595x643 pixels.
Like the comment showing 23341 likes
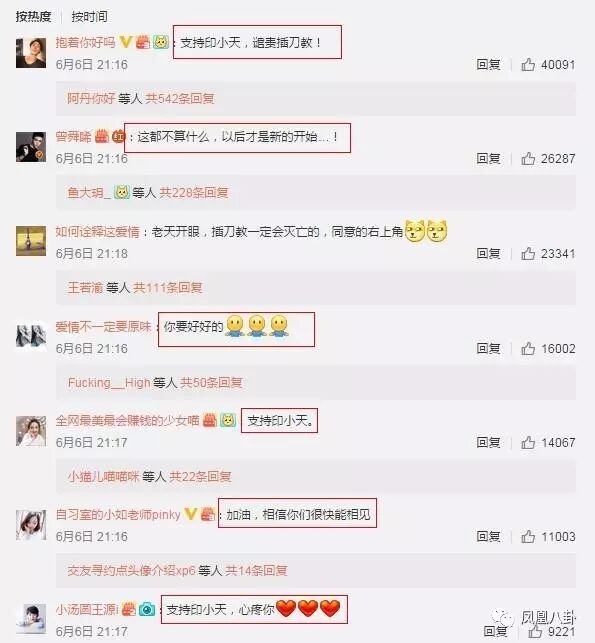[528, 253]
